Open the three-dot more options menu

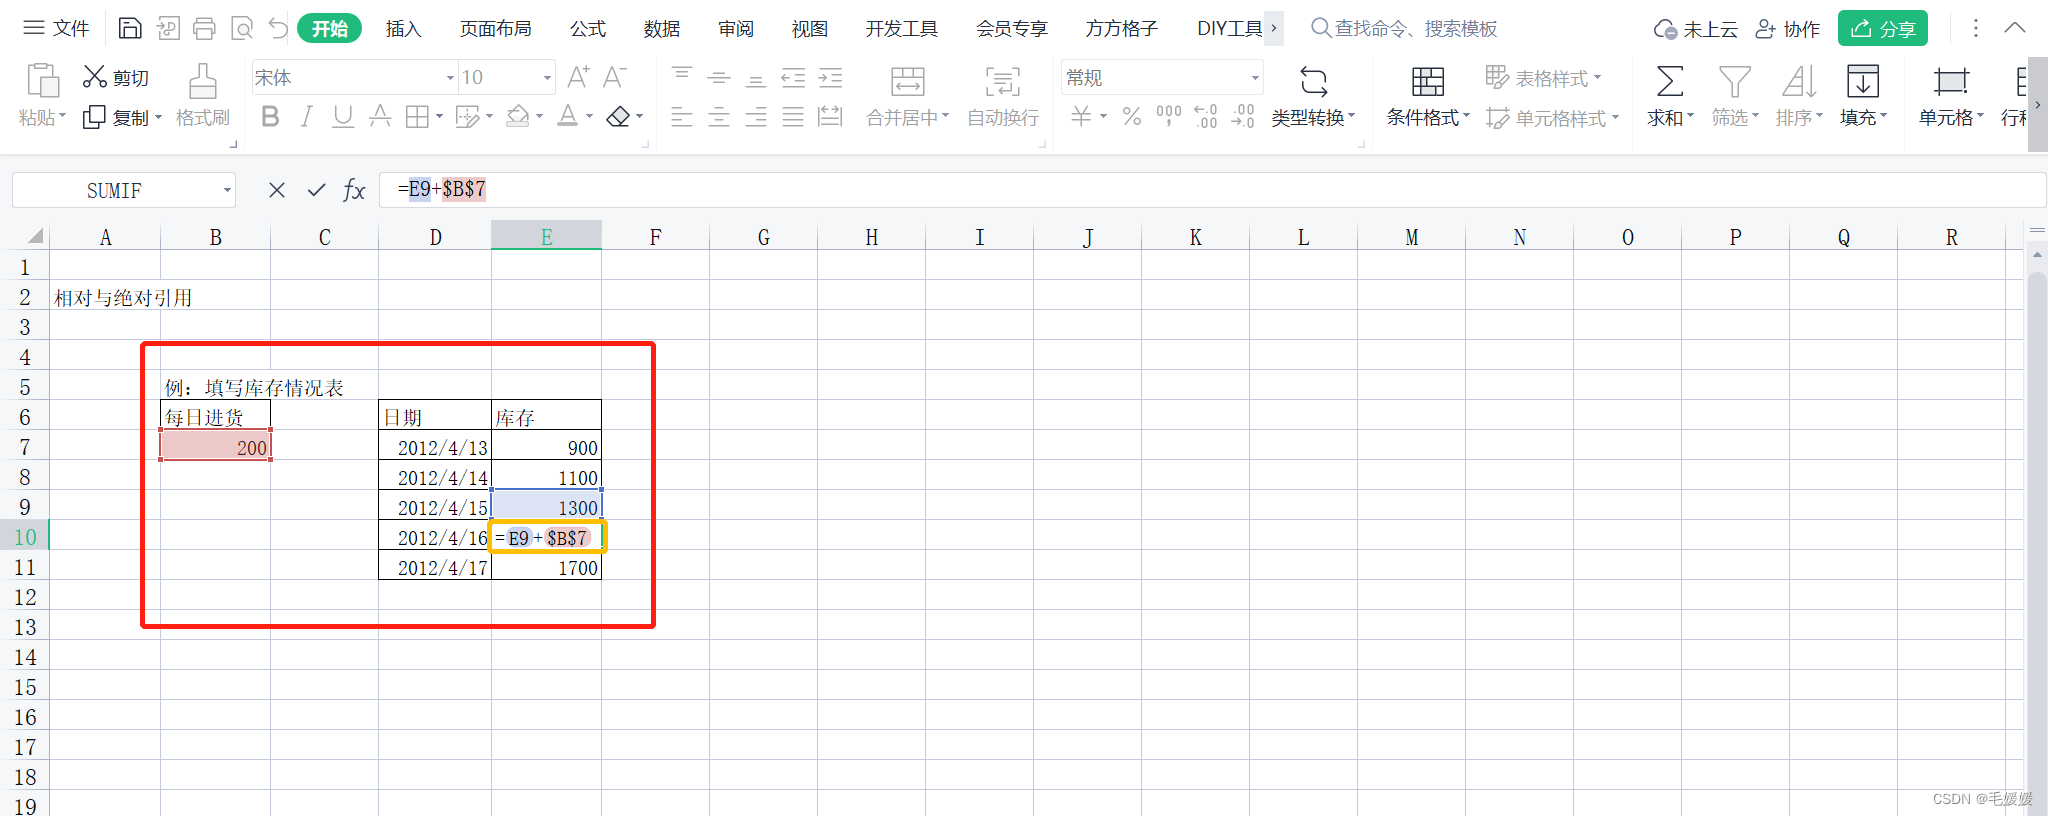[1975, 28]
